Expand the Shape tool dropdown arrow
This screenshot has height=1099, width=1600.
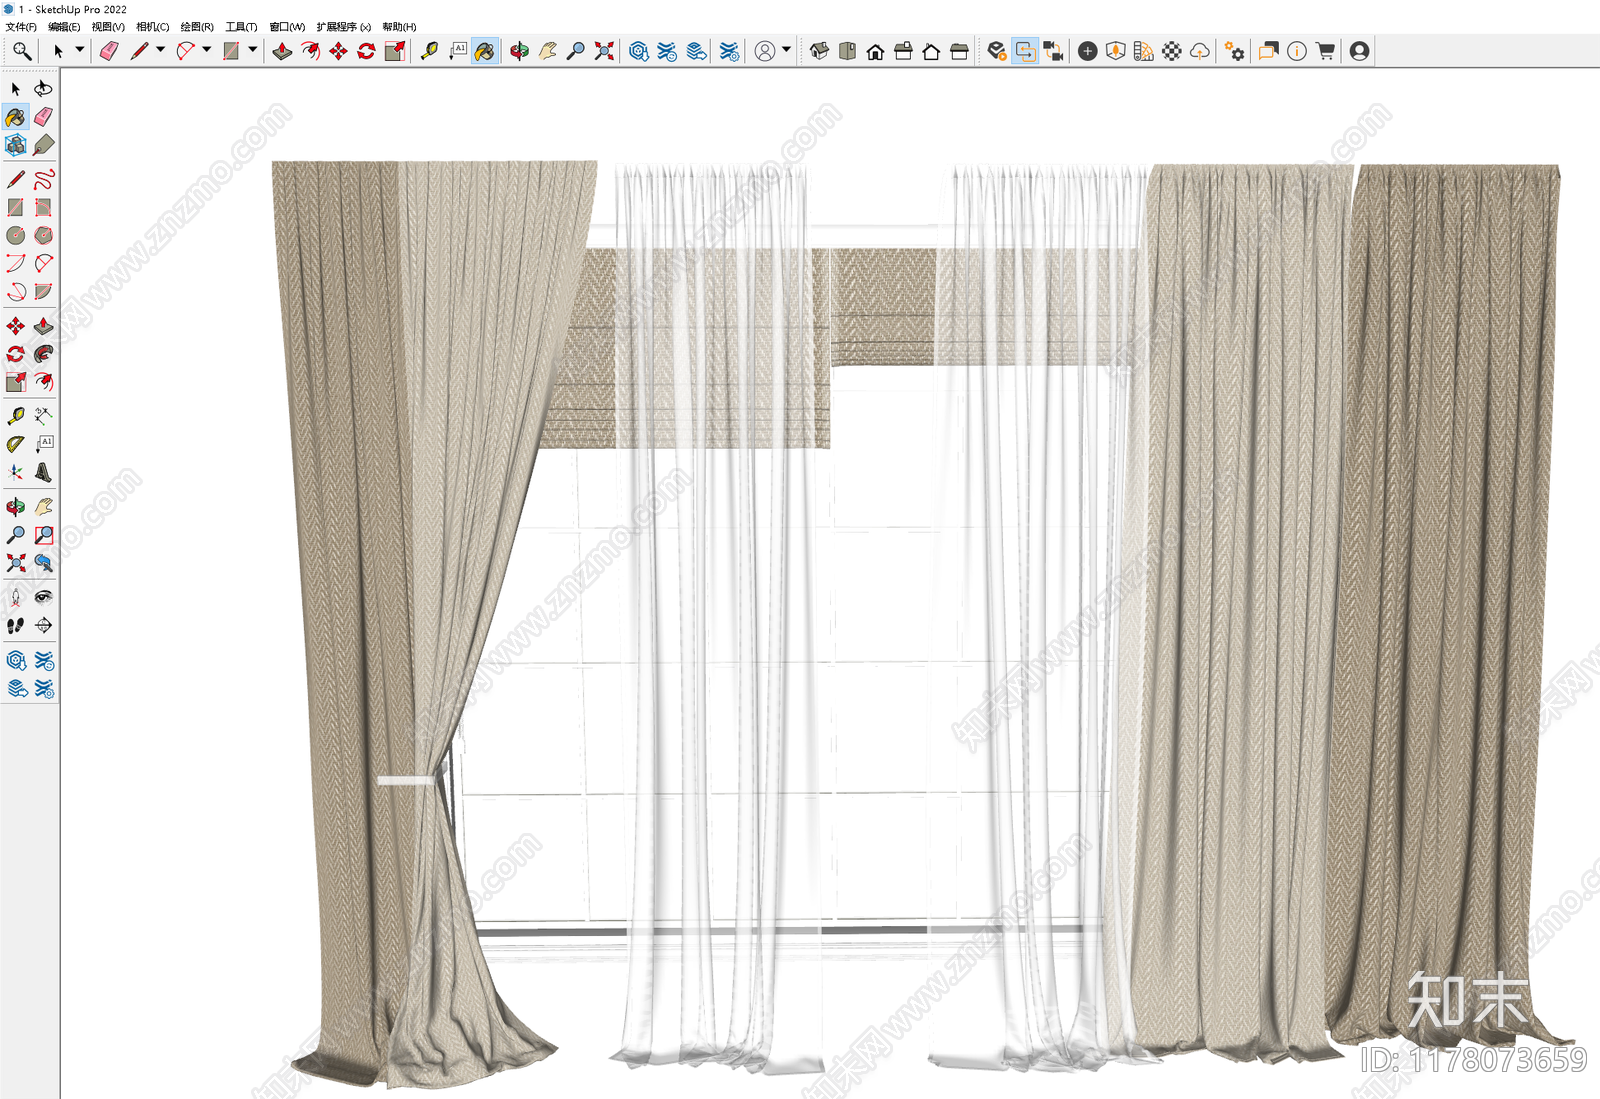pos(252,49)
